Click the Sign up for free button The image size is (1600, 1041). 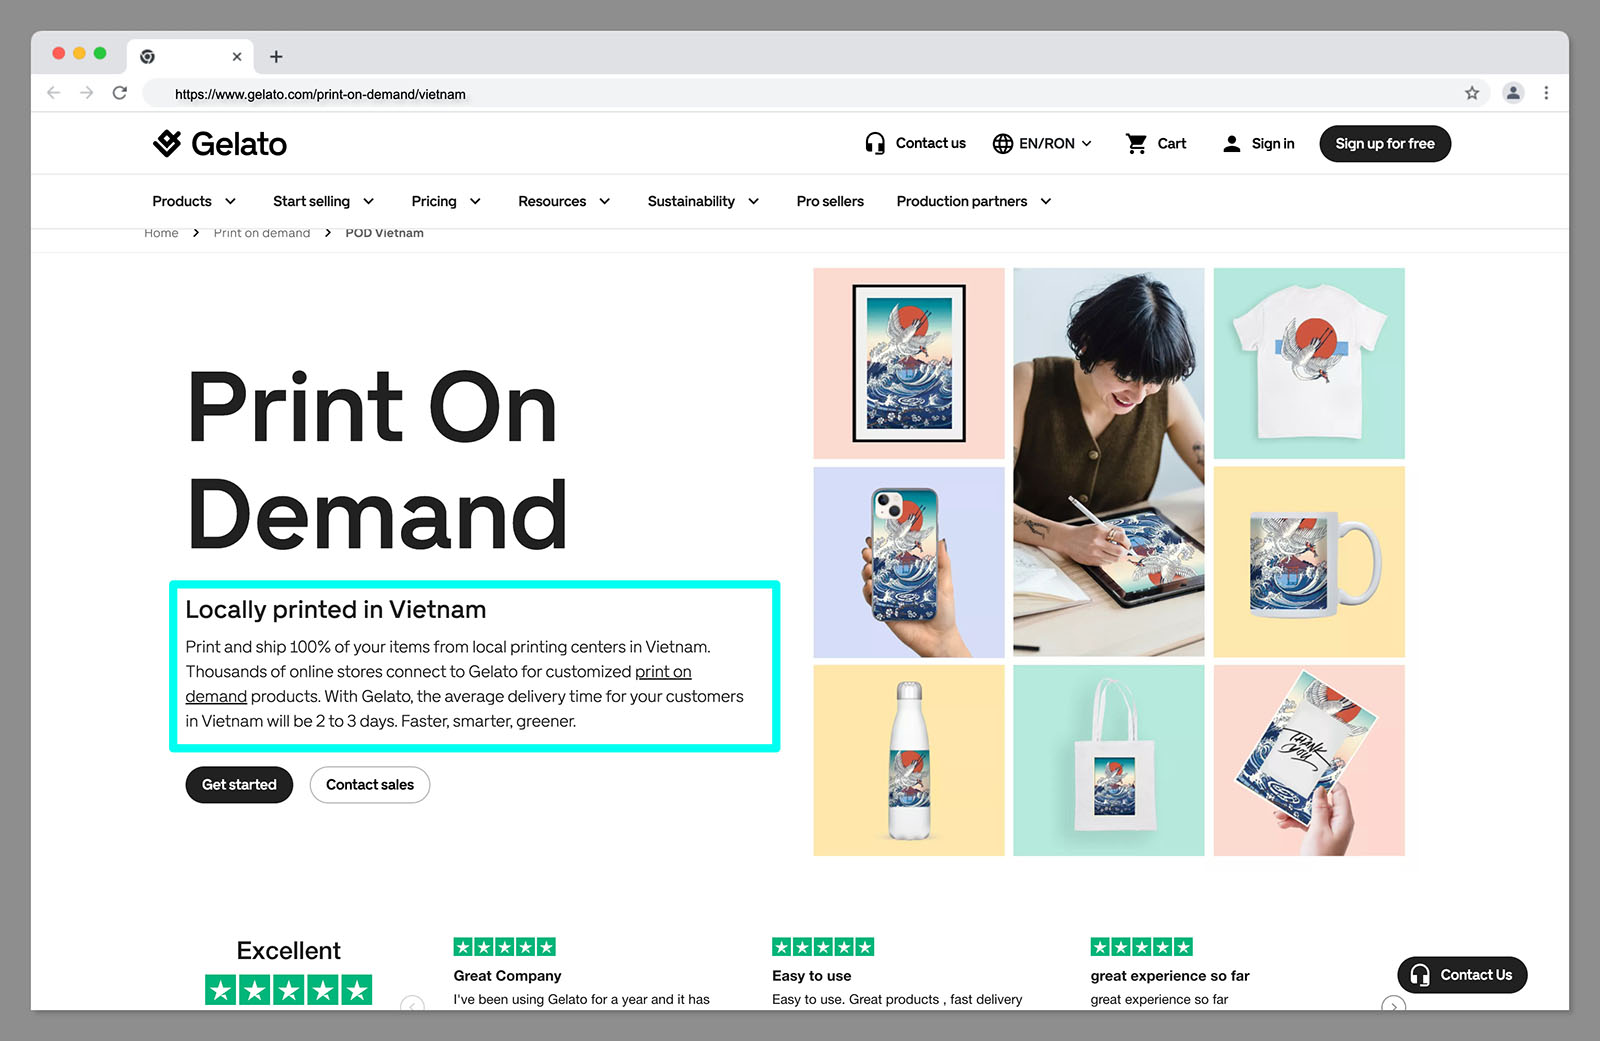point(1384,143)
